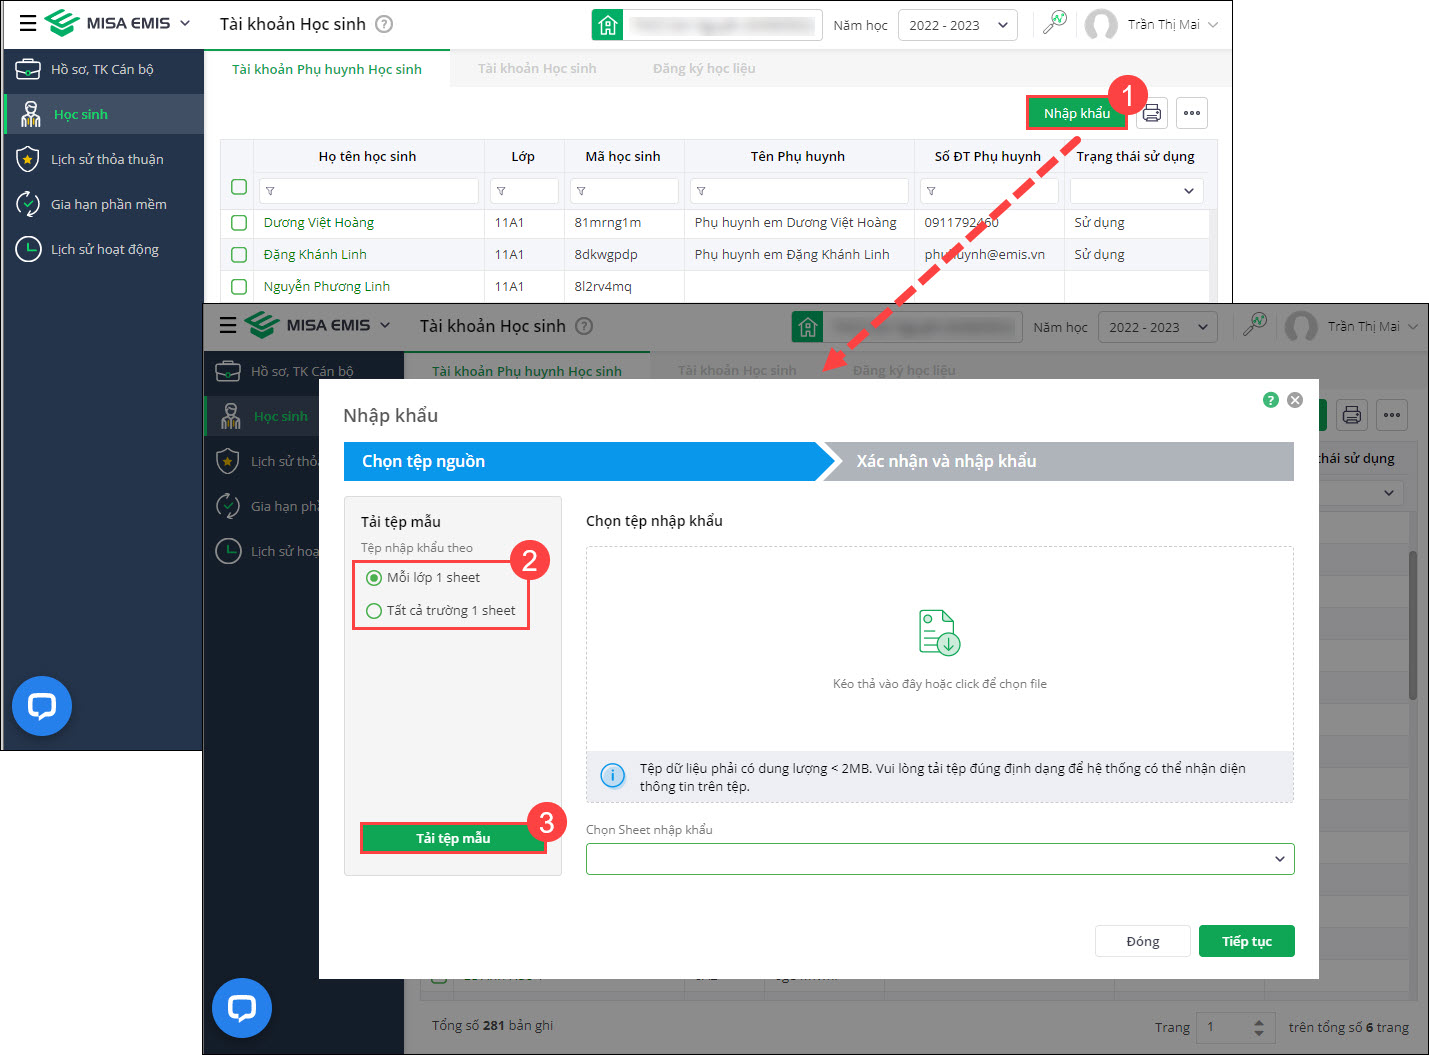Toggle the select-all checkbox in the table header
This screenshot has width=1429, height=1055.
[x=239, y=187]
